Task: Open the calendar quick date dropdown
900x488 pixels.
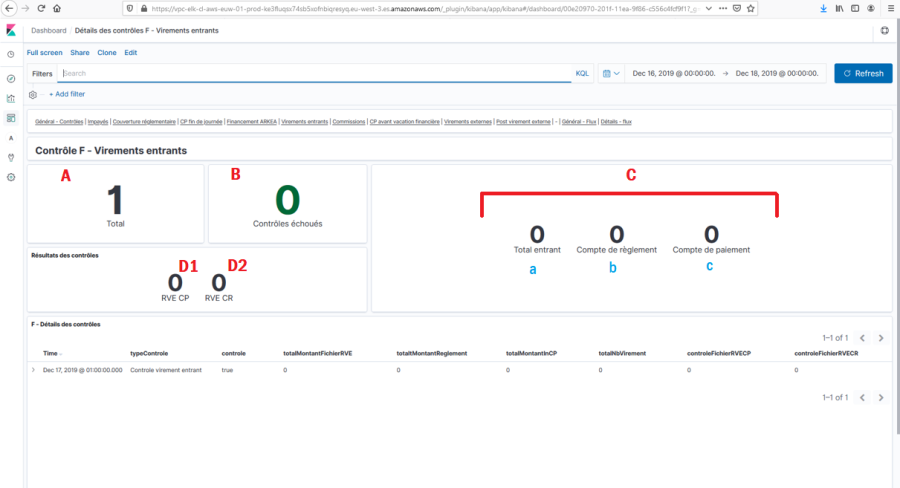Action: tap(612, 74)
